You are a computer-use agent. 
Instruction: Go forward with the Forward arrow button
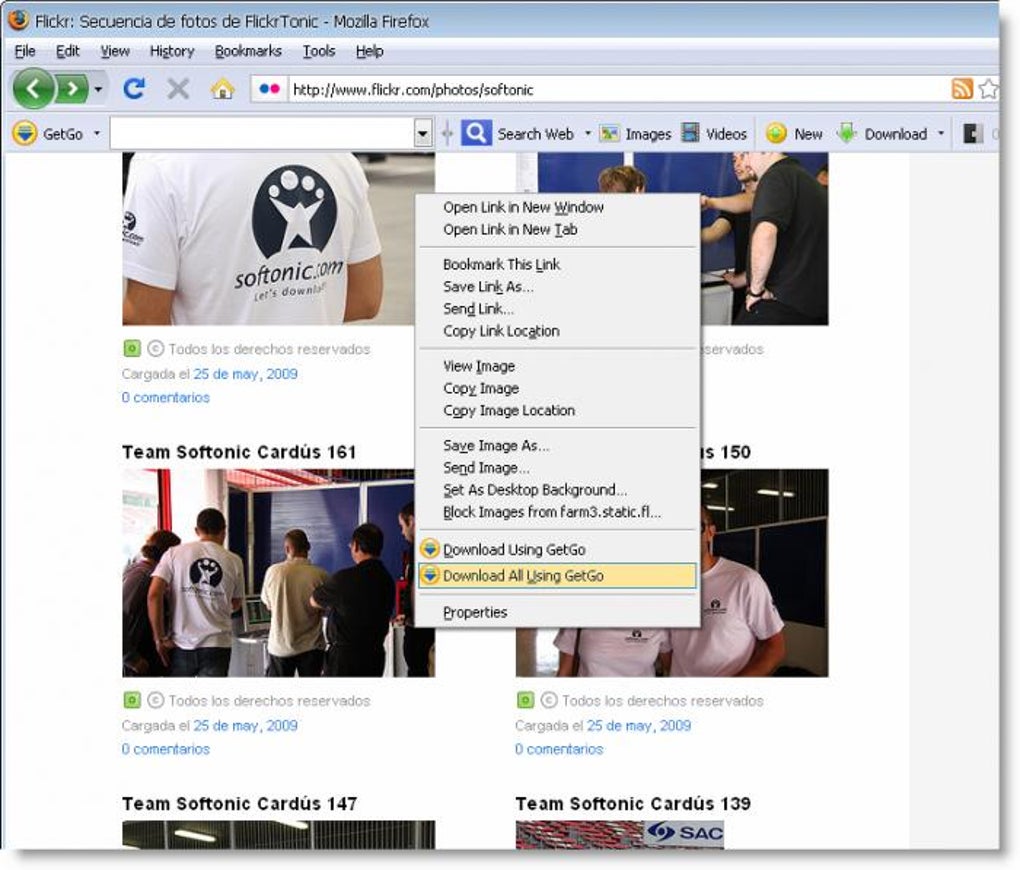(x=72, y=88)
